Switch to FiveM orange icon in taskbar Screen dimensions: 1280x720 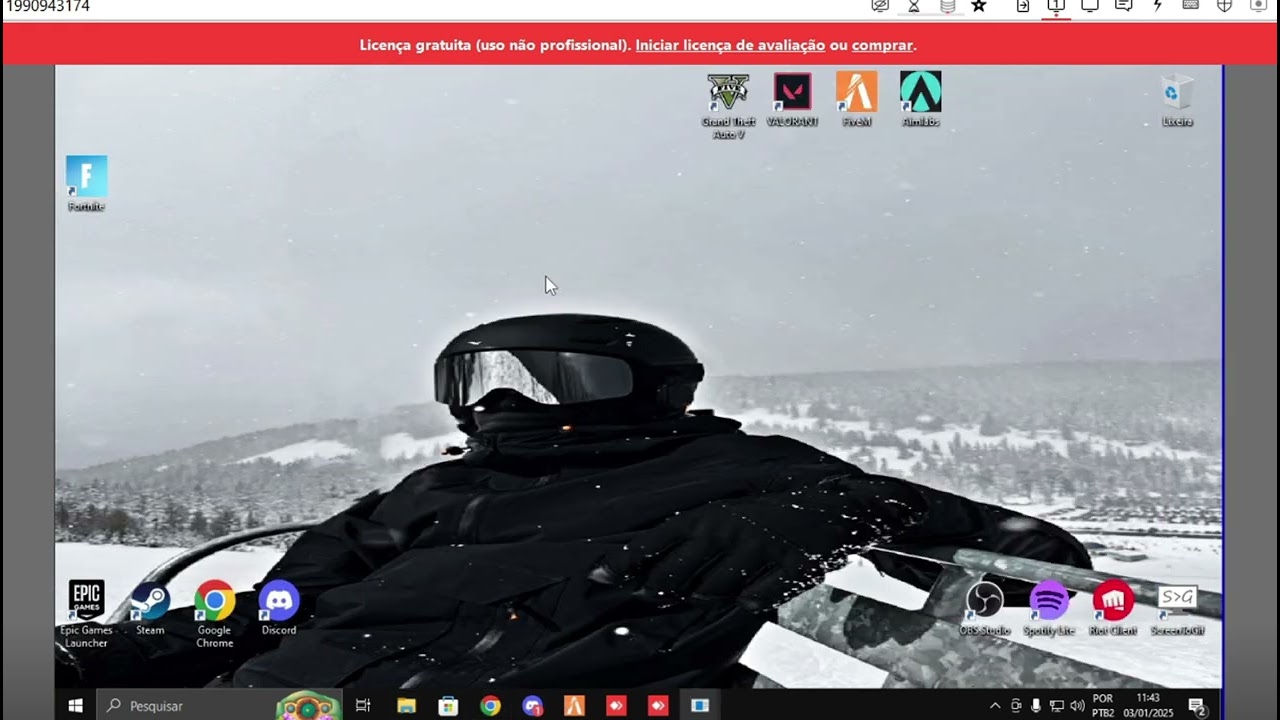(x=574, y=705)
